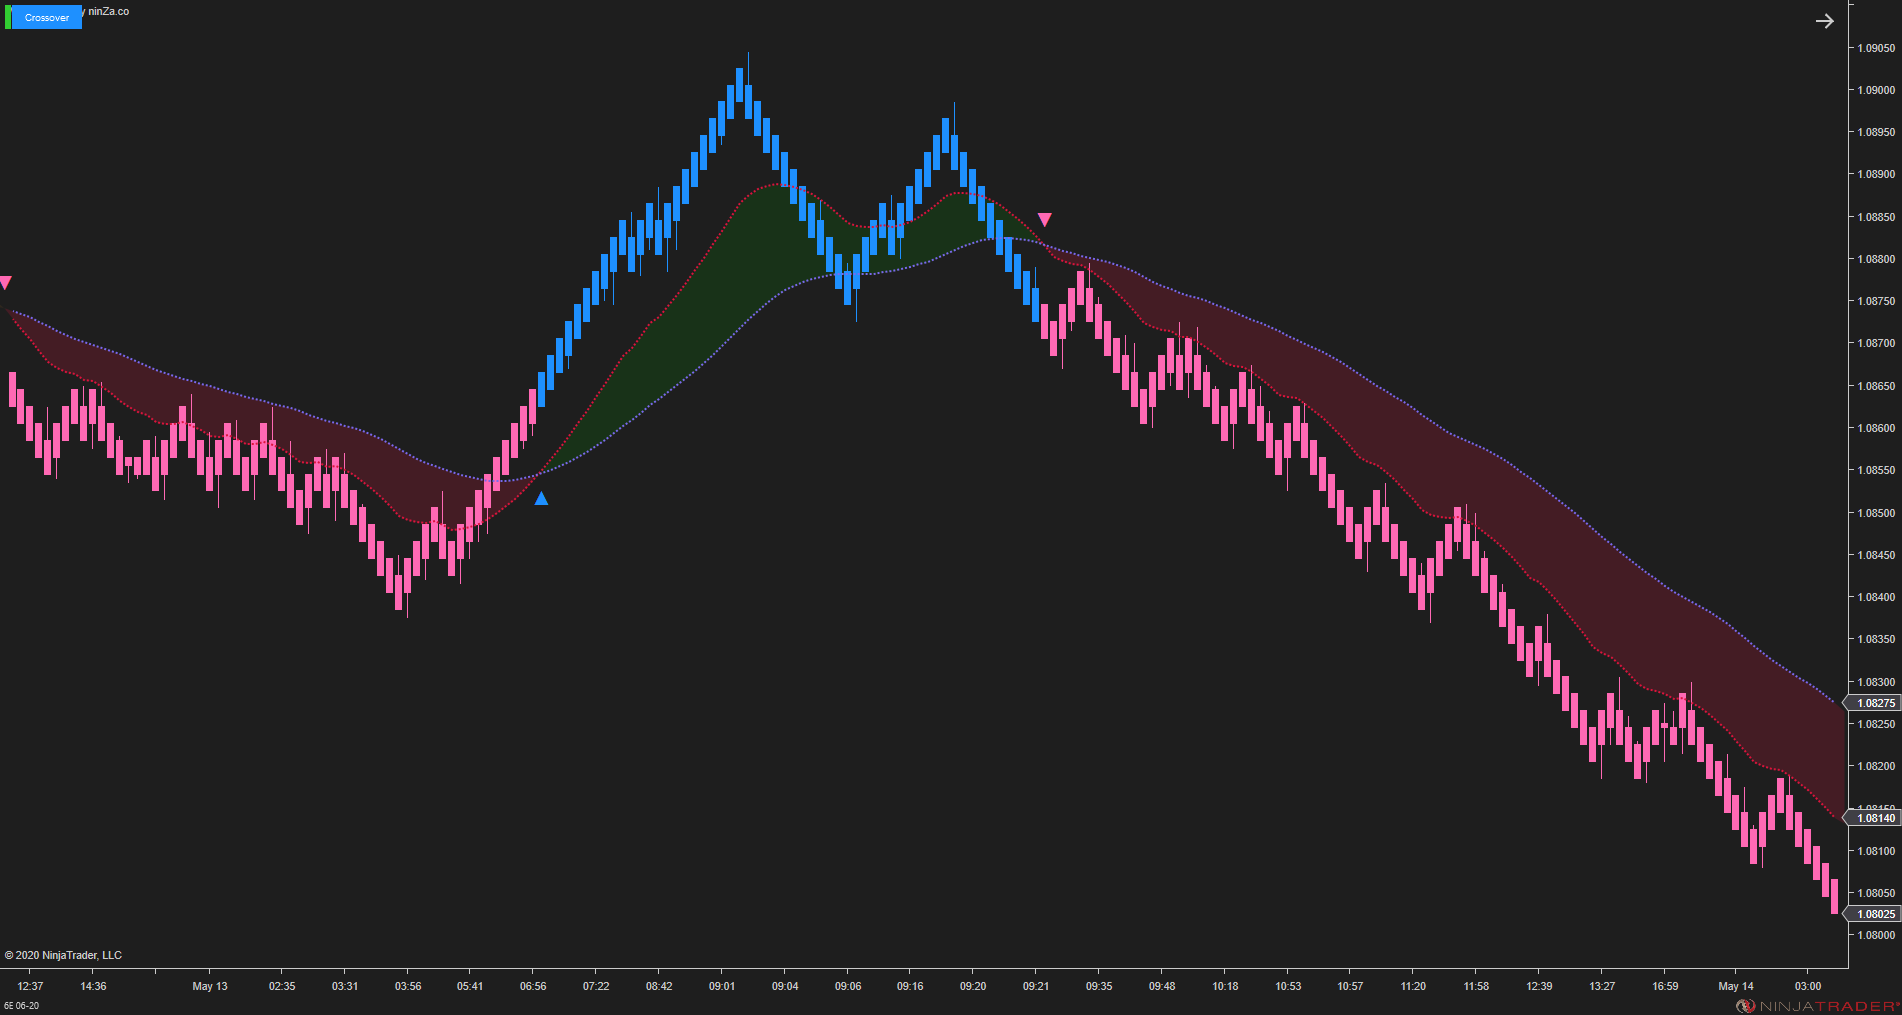Screen dimensions: 1902x1015
Task: Select the Crossover tab label
Action: point(44,16)
